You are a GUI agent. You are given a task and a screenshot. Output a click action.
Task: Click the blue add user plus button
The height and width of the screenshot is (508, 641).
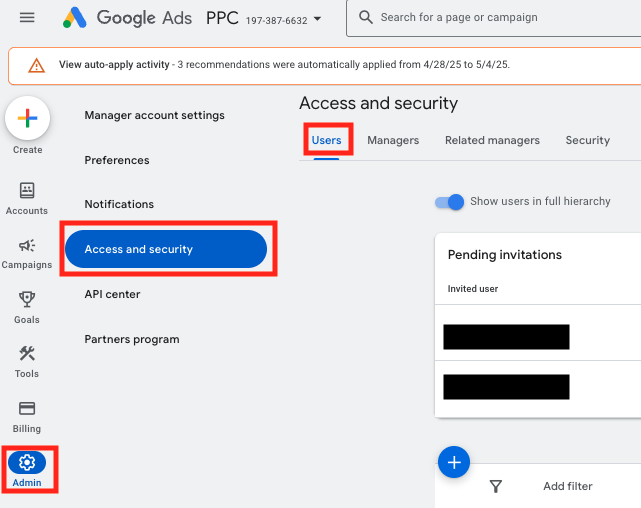pyautogui.click(x=454, y=462)
